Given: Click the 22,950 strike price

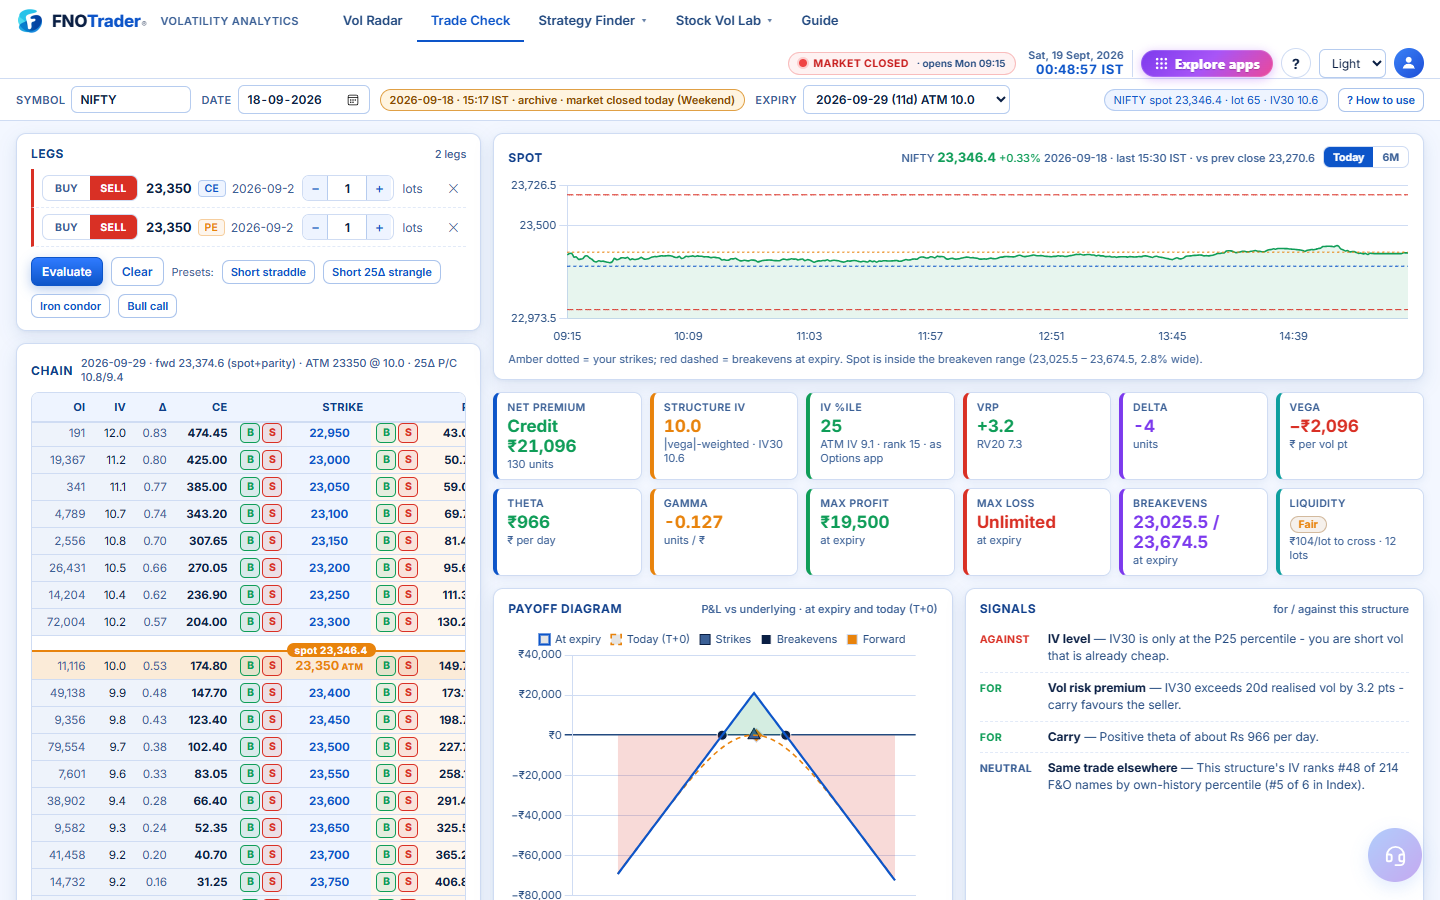Looking at the screenshot, I should tap(329, 433).
